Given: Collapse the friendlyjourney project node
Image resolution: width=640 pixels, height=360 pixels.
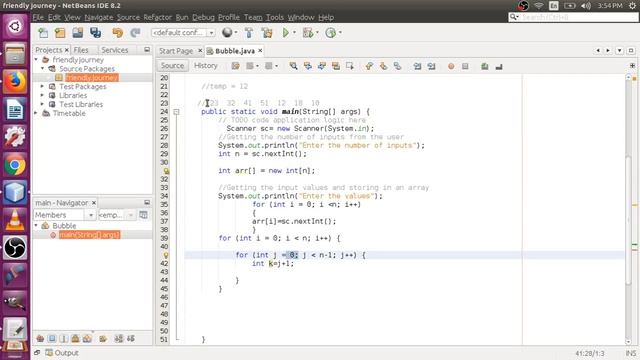Looking at the screenshot, I should point(36,60).
